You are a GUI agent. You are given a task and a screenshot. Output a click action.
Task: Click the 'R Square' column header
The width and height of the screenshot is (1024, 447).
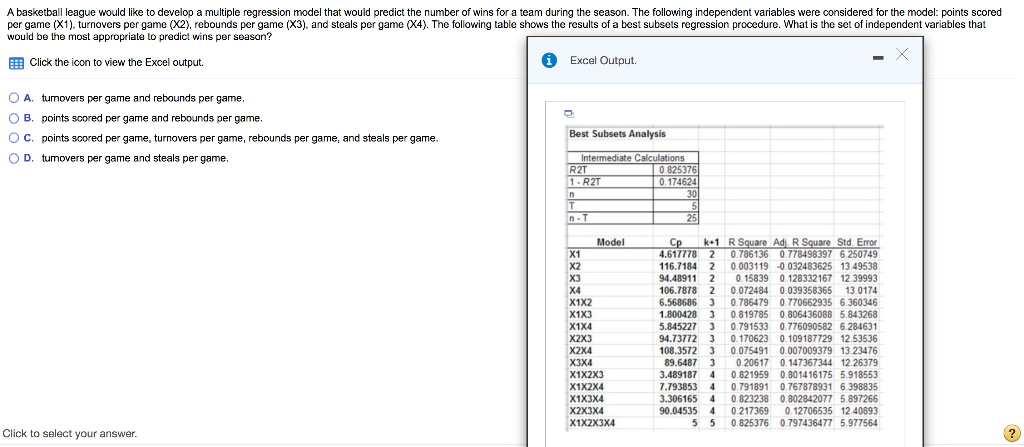(x=749, y=242)
